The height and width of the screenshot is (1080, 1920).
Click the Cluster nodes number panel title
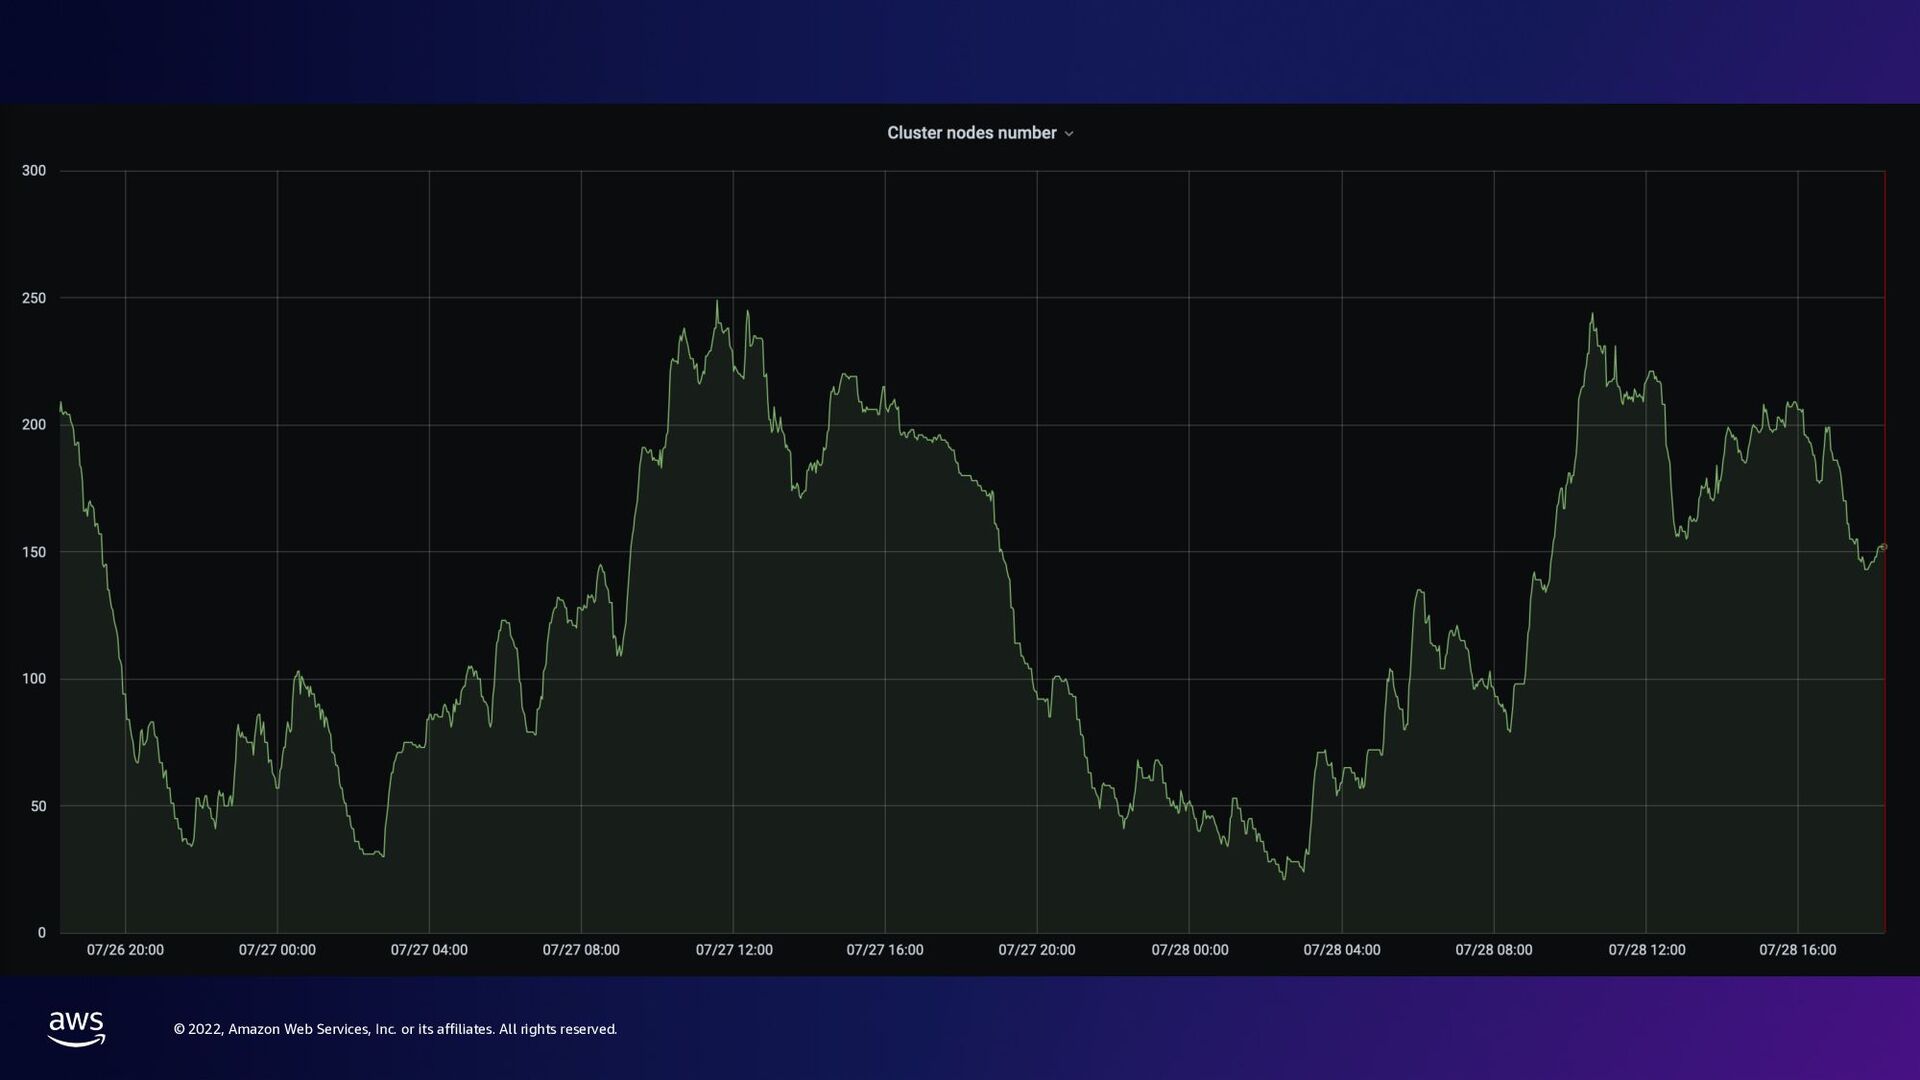click(971, 133)
